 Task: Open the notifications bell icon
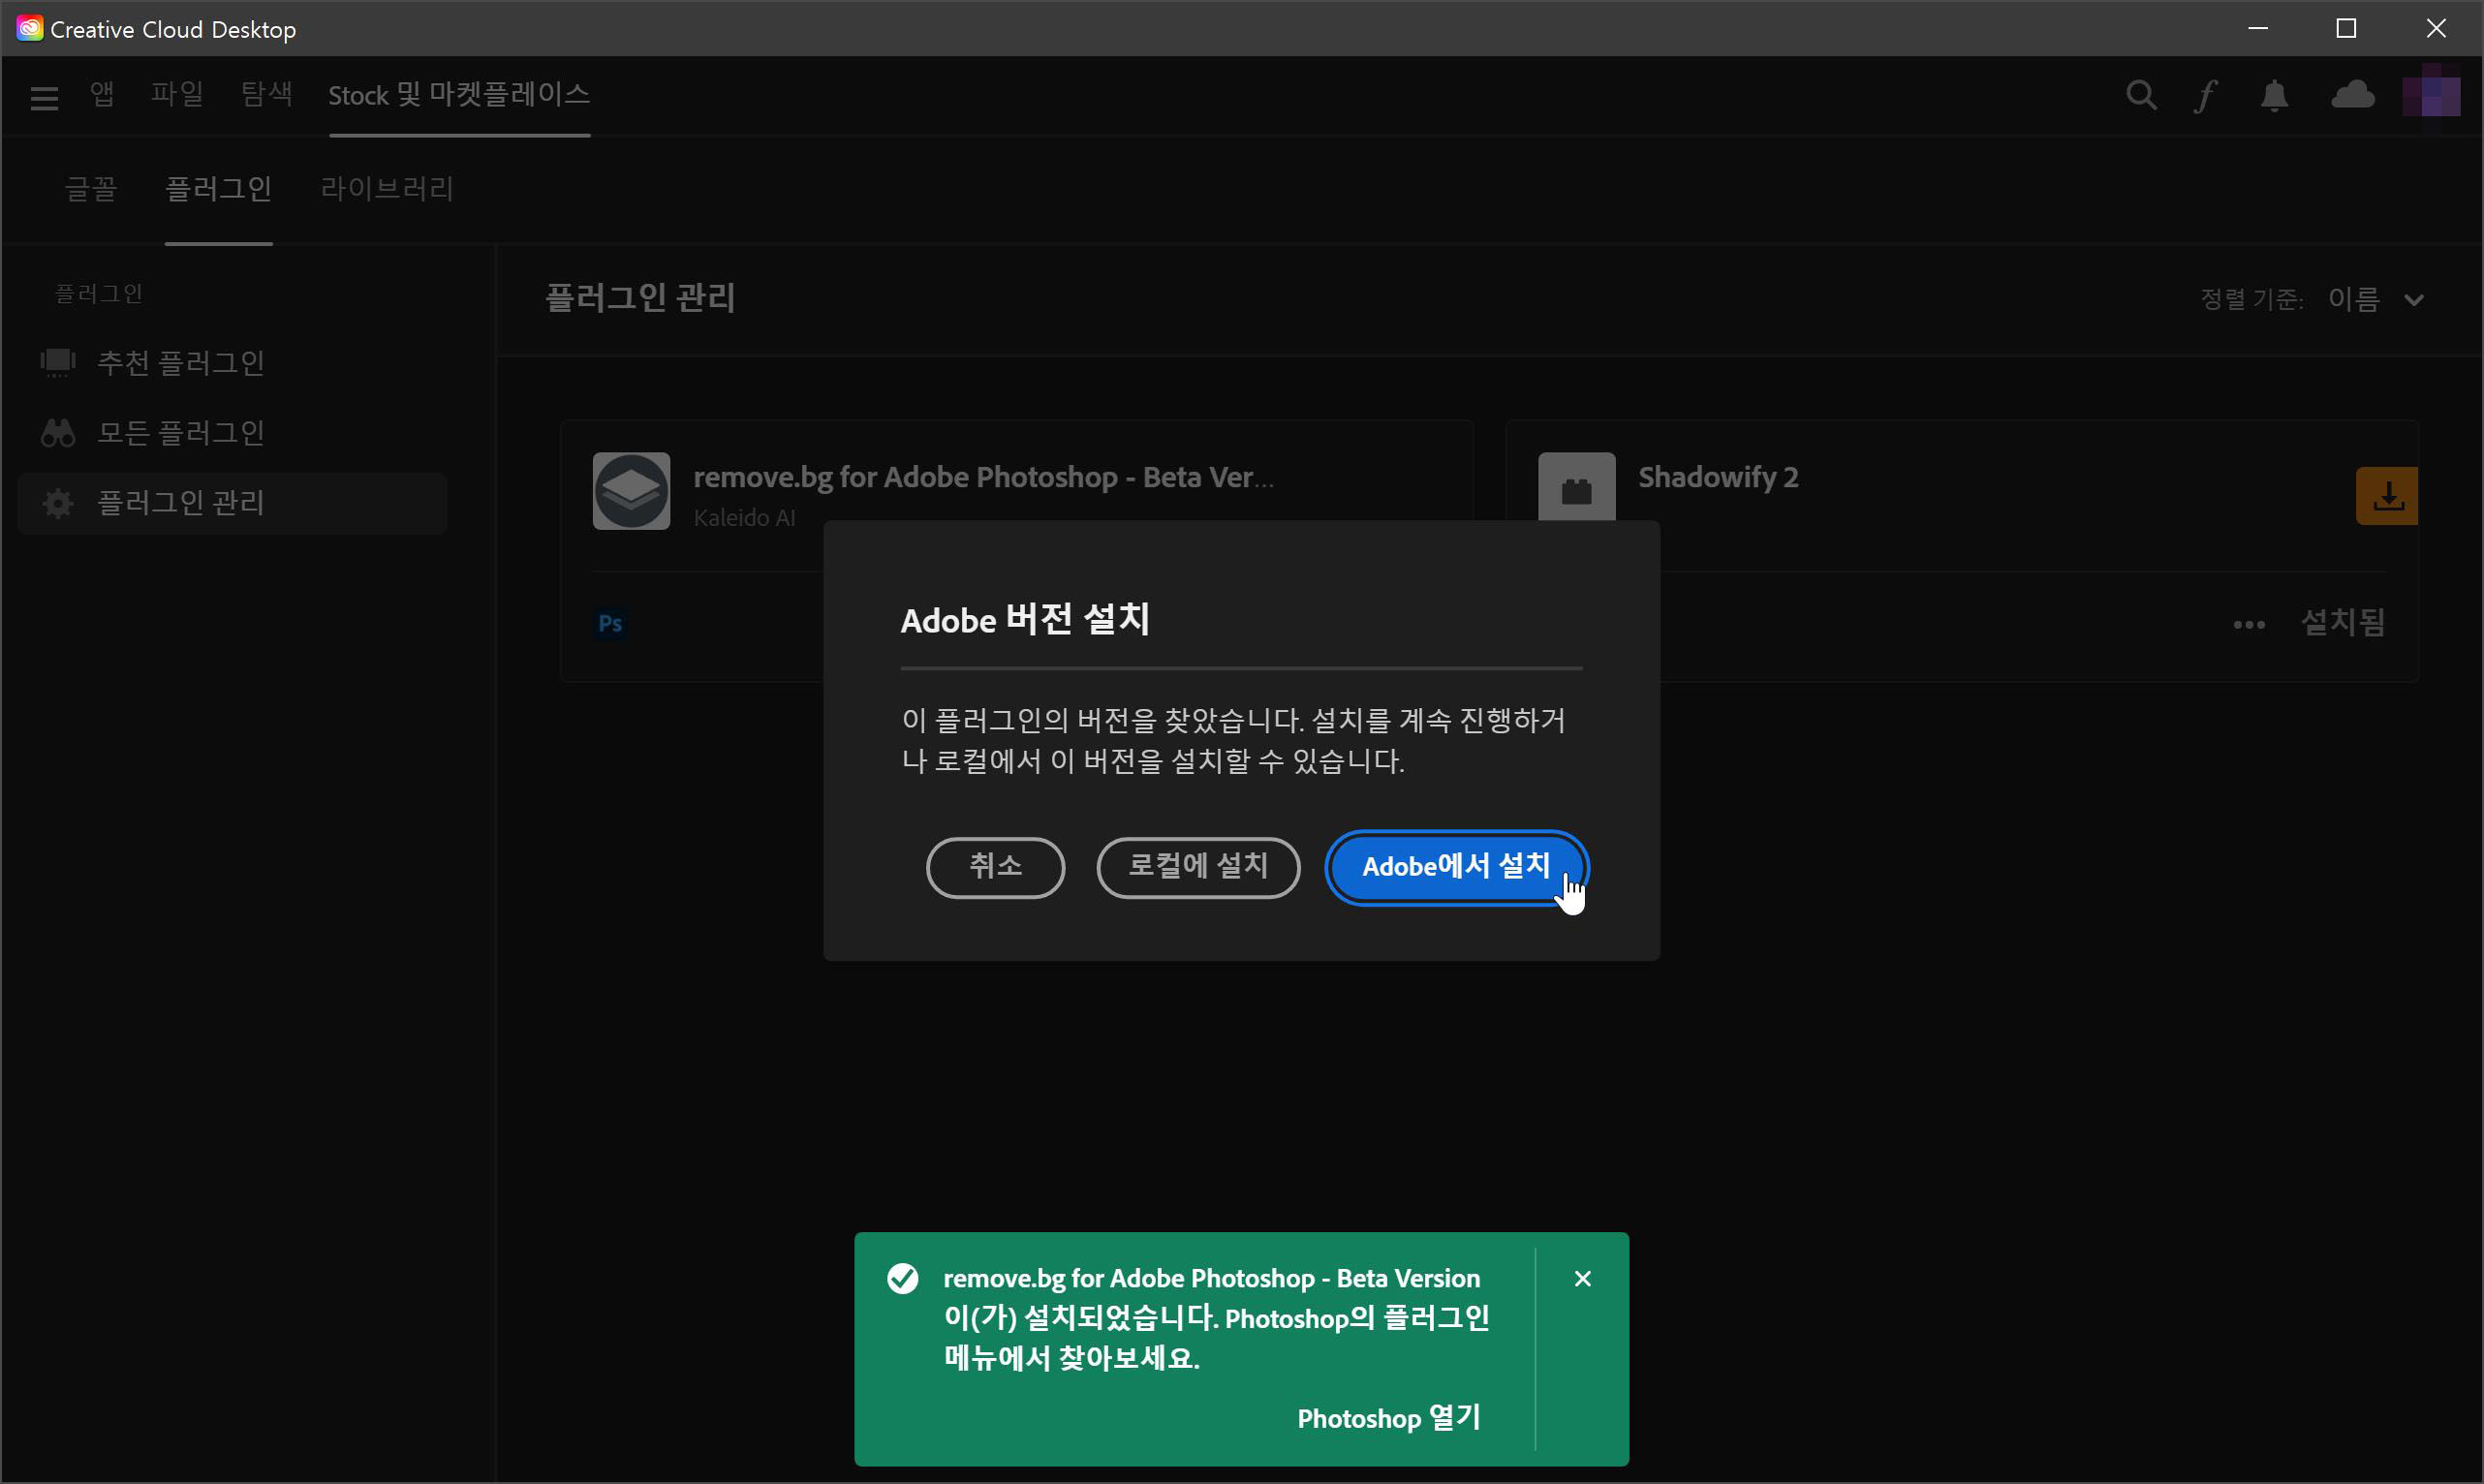[x=2274, y=96]
